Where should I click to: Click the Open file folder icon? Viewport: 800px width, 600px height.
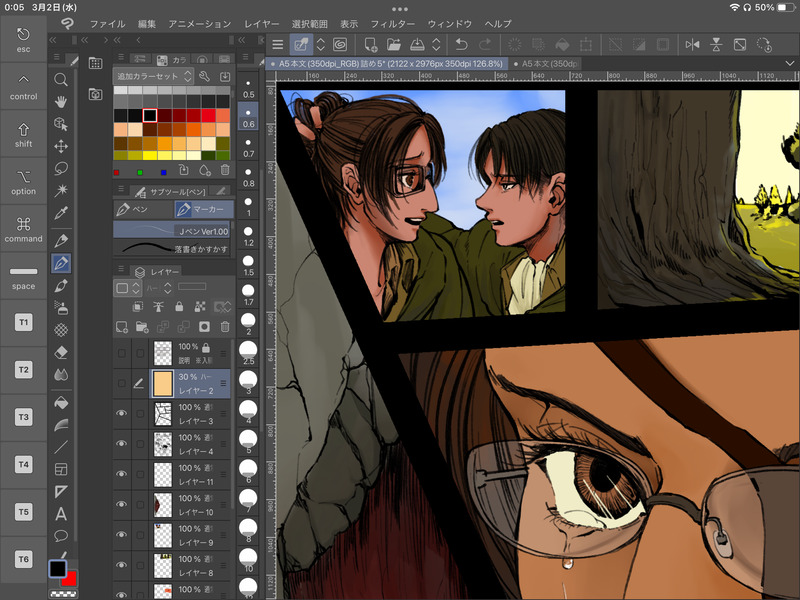pos(393,45)
